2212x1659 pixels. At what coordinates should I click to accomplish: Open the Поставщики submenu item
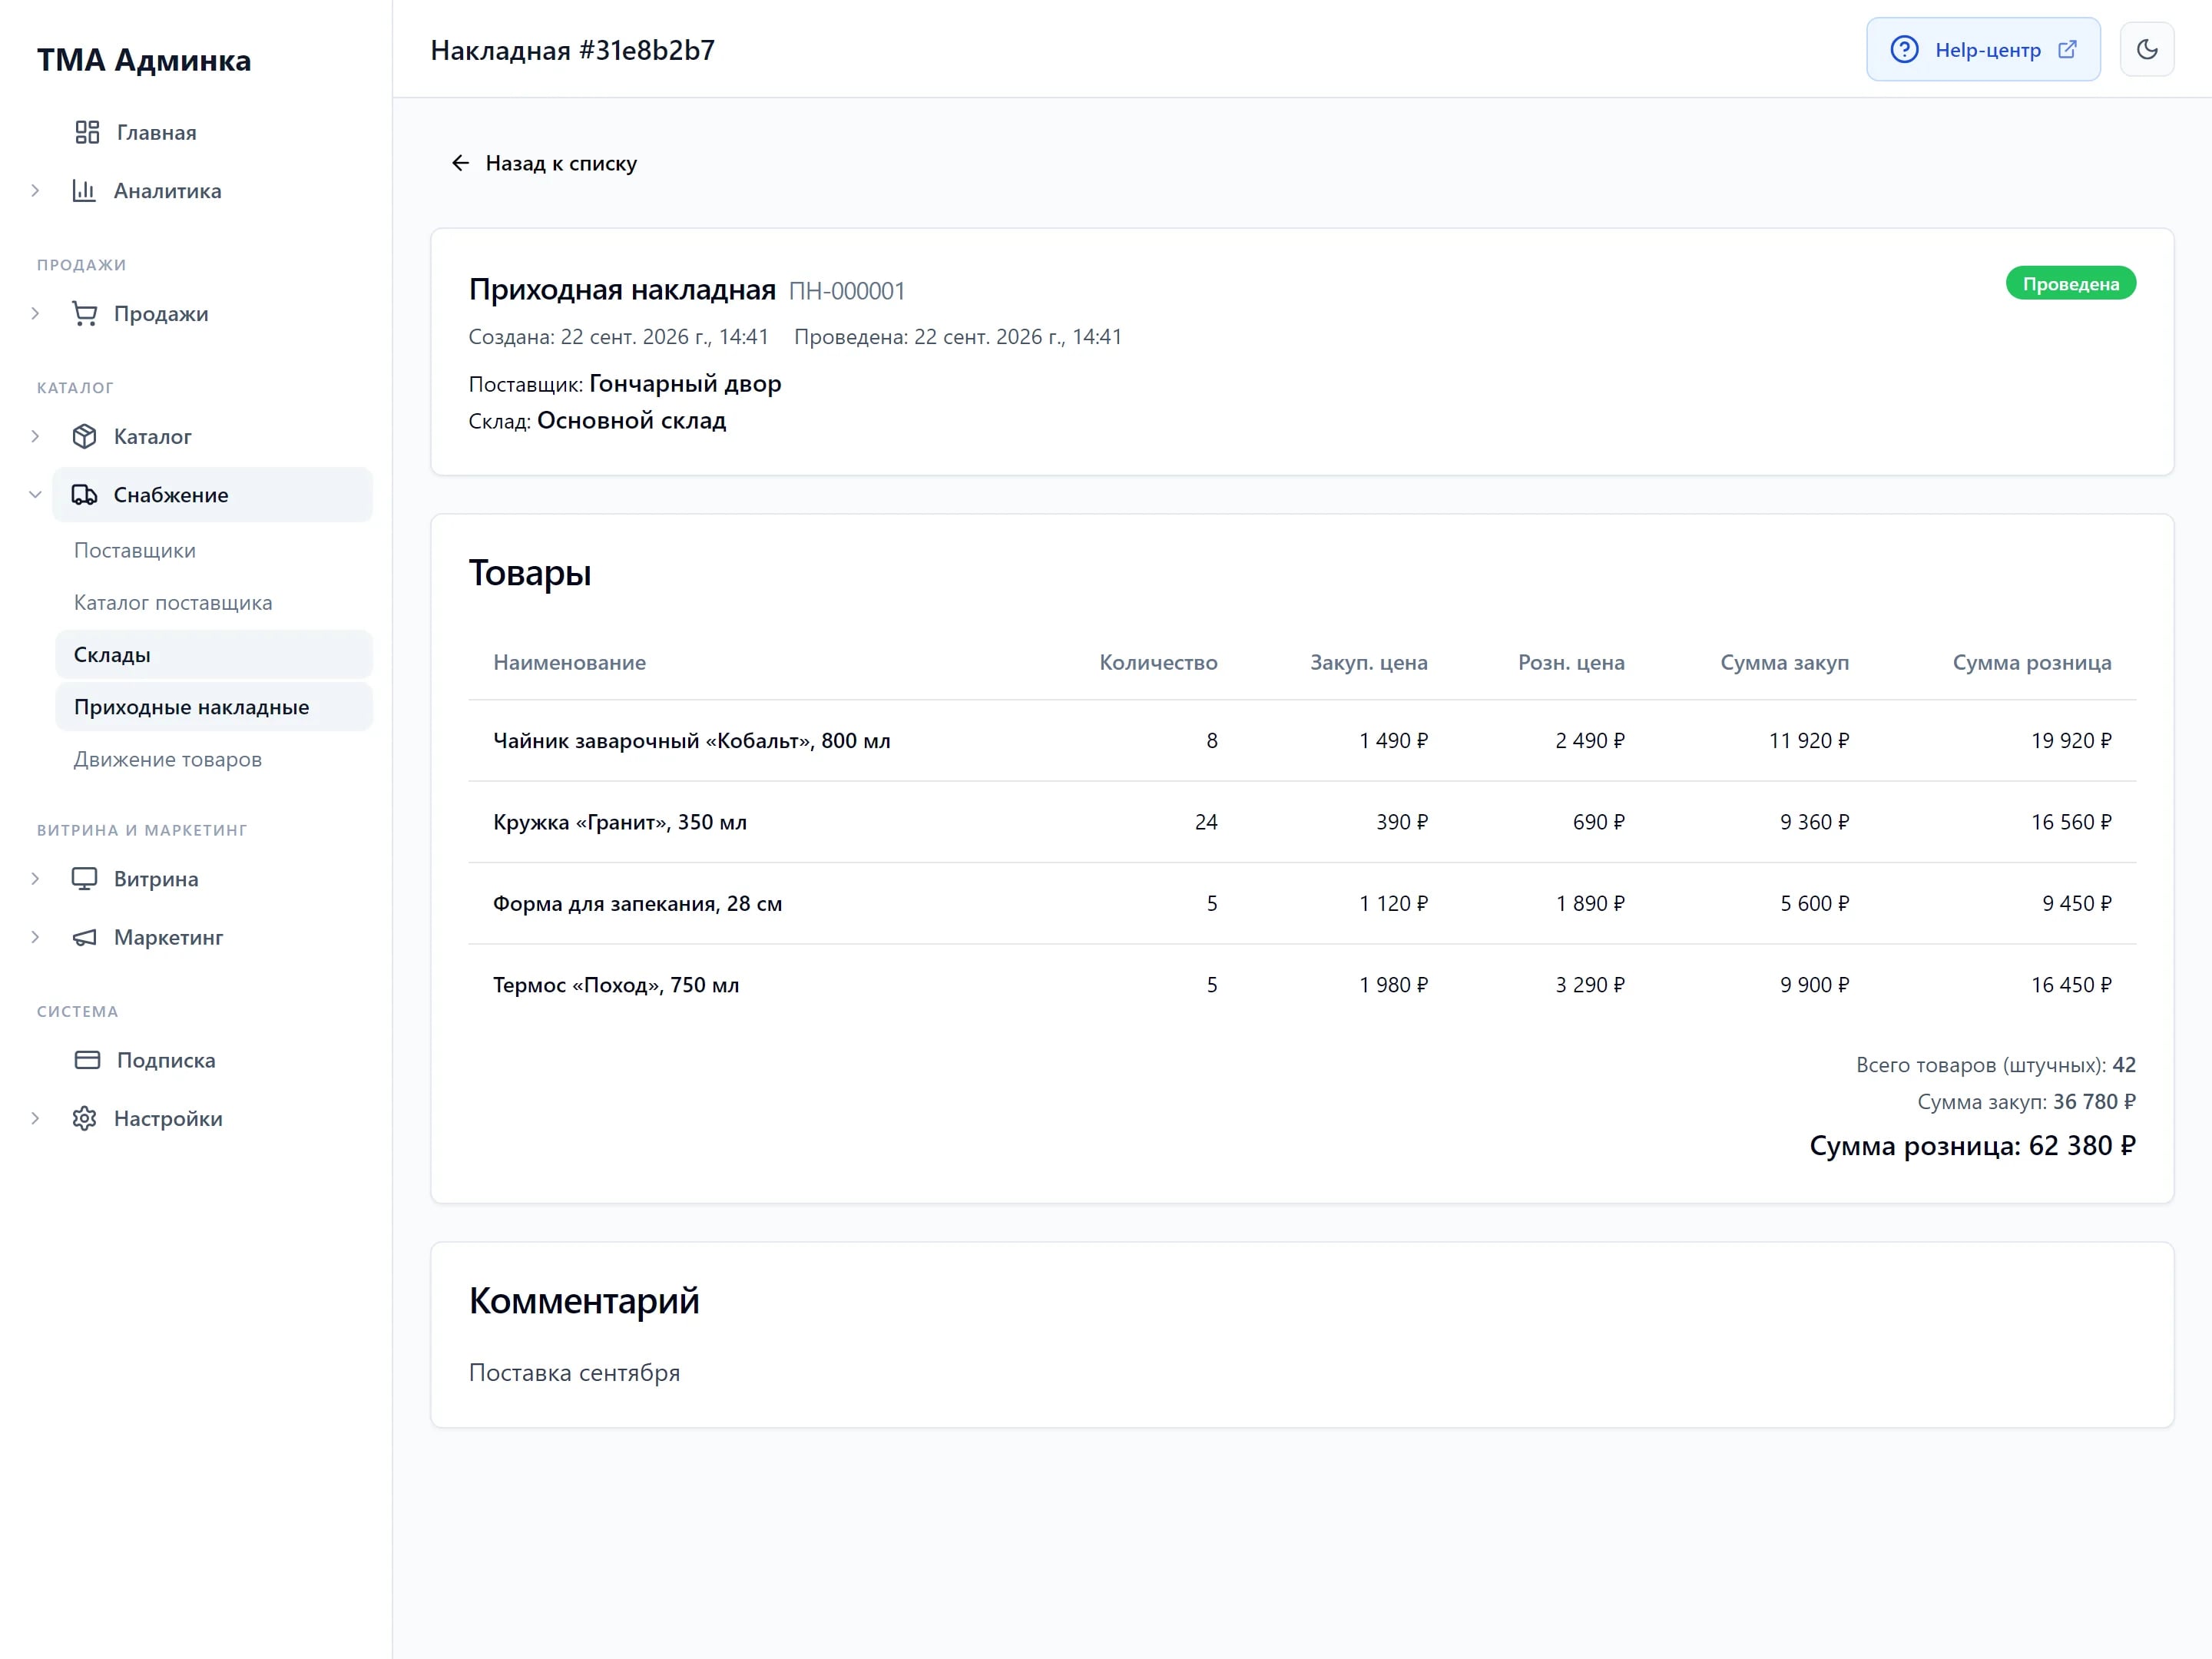point(214,550)
